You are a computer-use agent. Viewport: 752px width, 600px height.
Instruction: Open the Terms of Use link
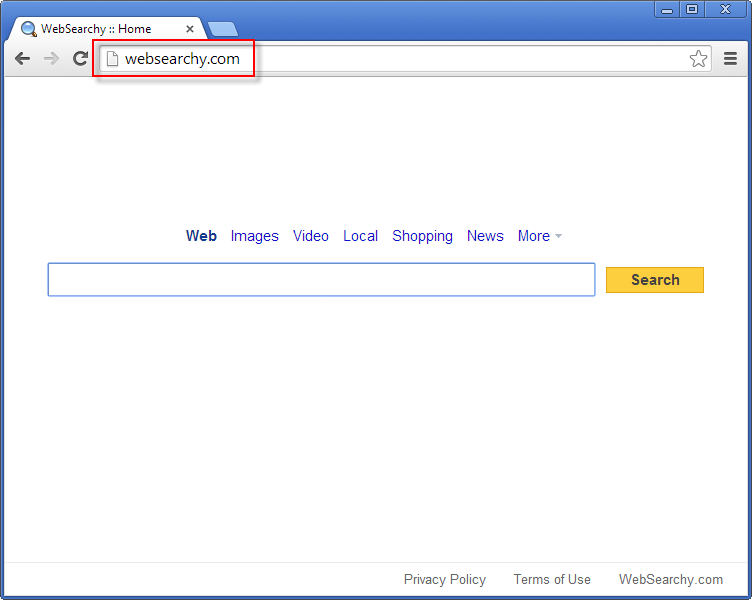(x=552, y=579)
